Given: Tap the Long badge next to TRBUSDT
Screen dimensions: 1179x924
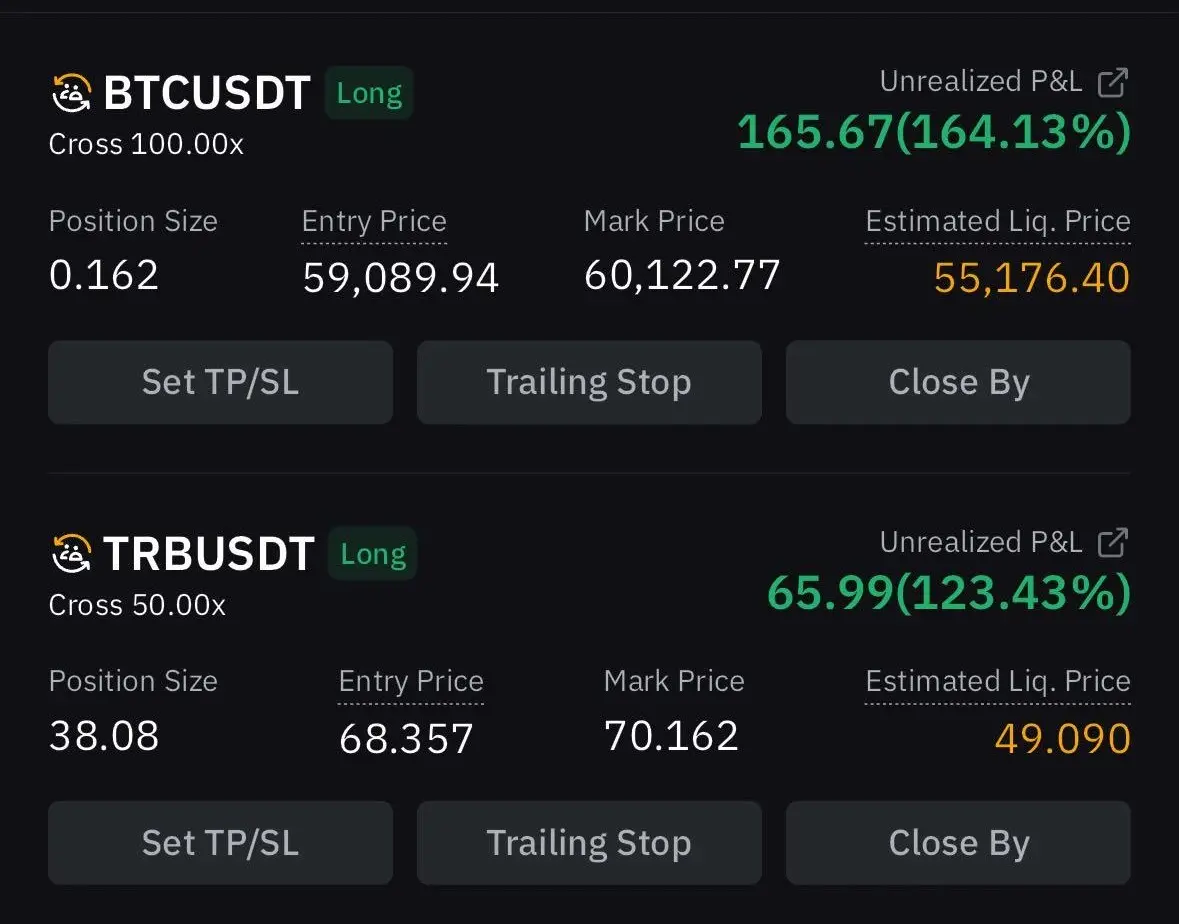Looking at the screenshot, I should click(373, 553).
